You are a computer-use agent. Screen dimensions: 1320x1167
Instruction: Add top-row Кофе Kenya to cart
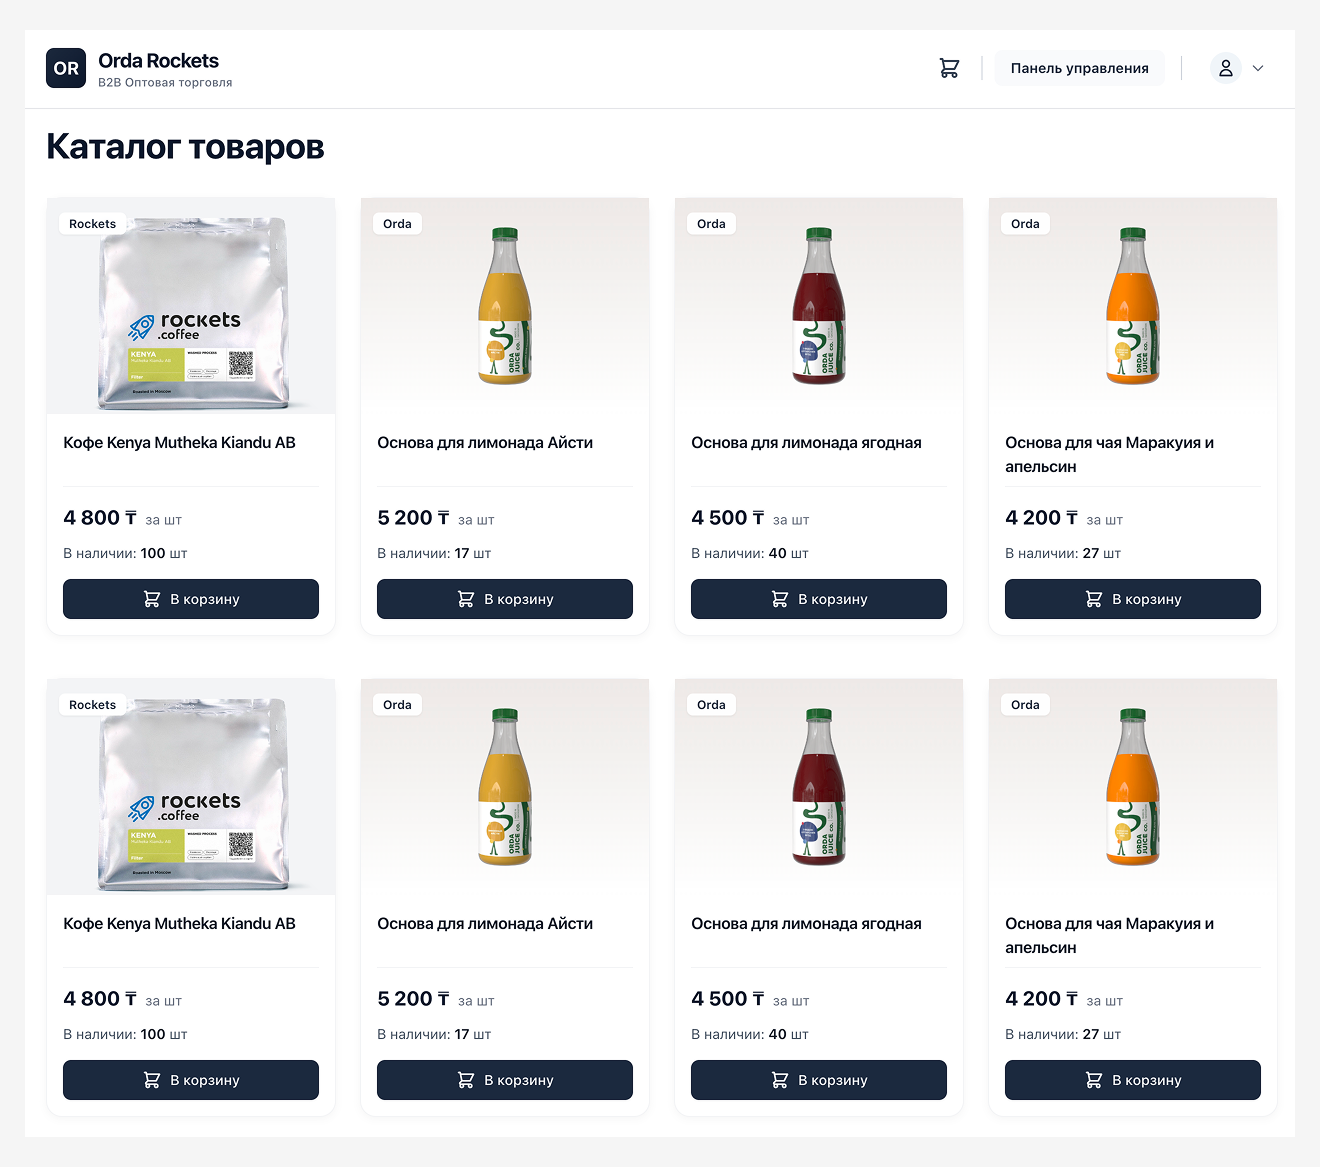click(191, 599)
